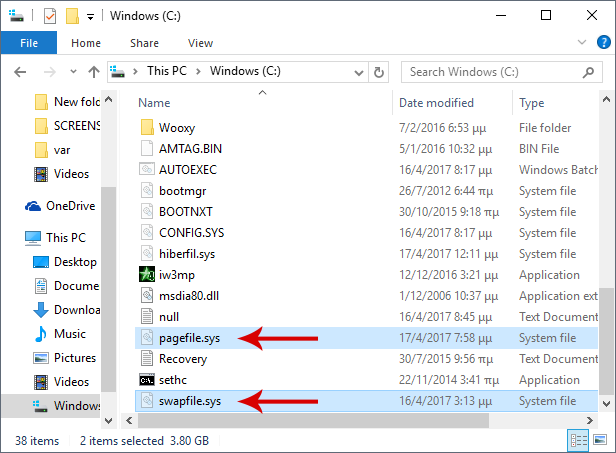Click the date 17/4/2017 12:11 μμ of hiberfil.sys
616x453 pixels.
[448, 254]
